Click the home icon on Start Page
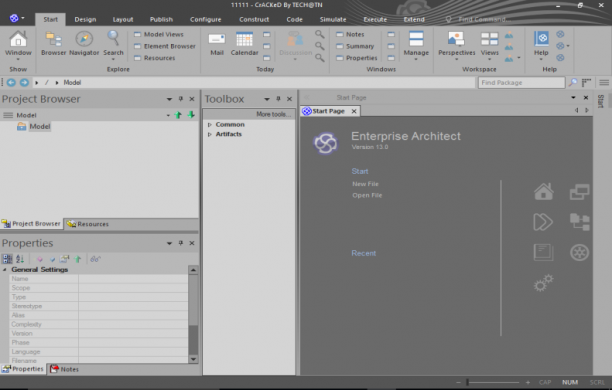This screenshot has height=390, width=612. 543,191
